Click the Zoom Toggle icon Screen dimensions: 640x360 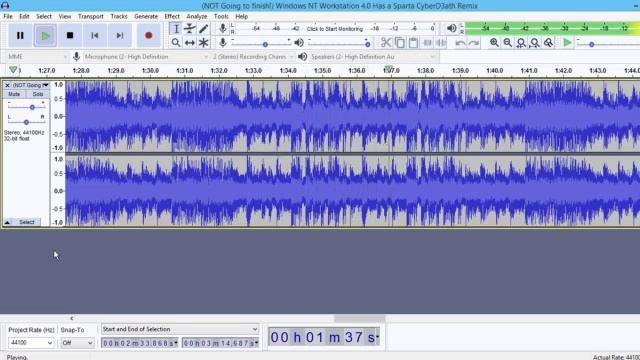pos(548,42)
